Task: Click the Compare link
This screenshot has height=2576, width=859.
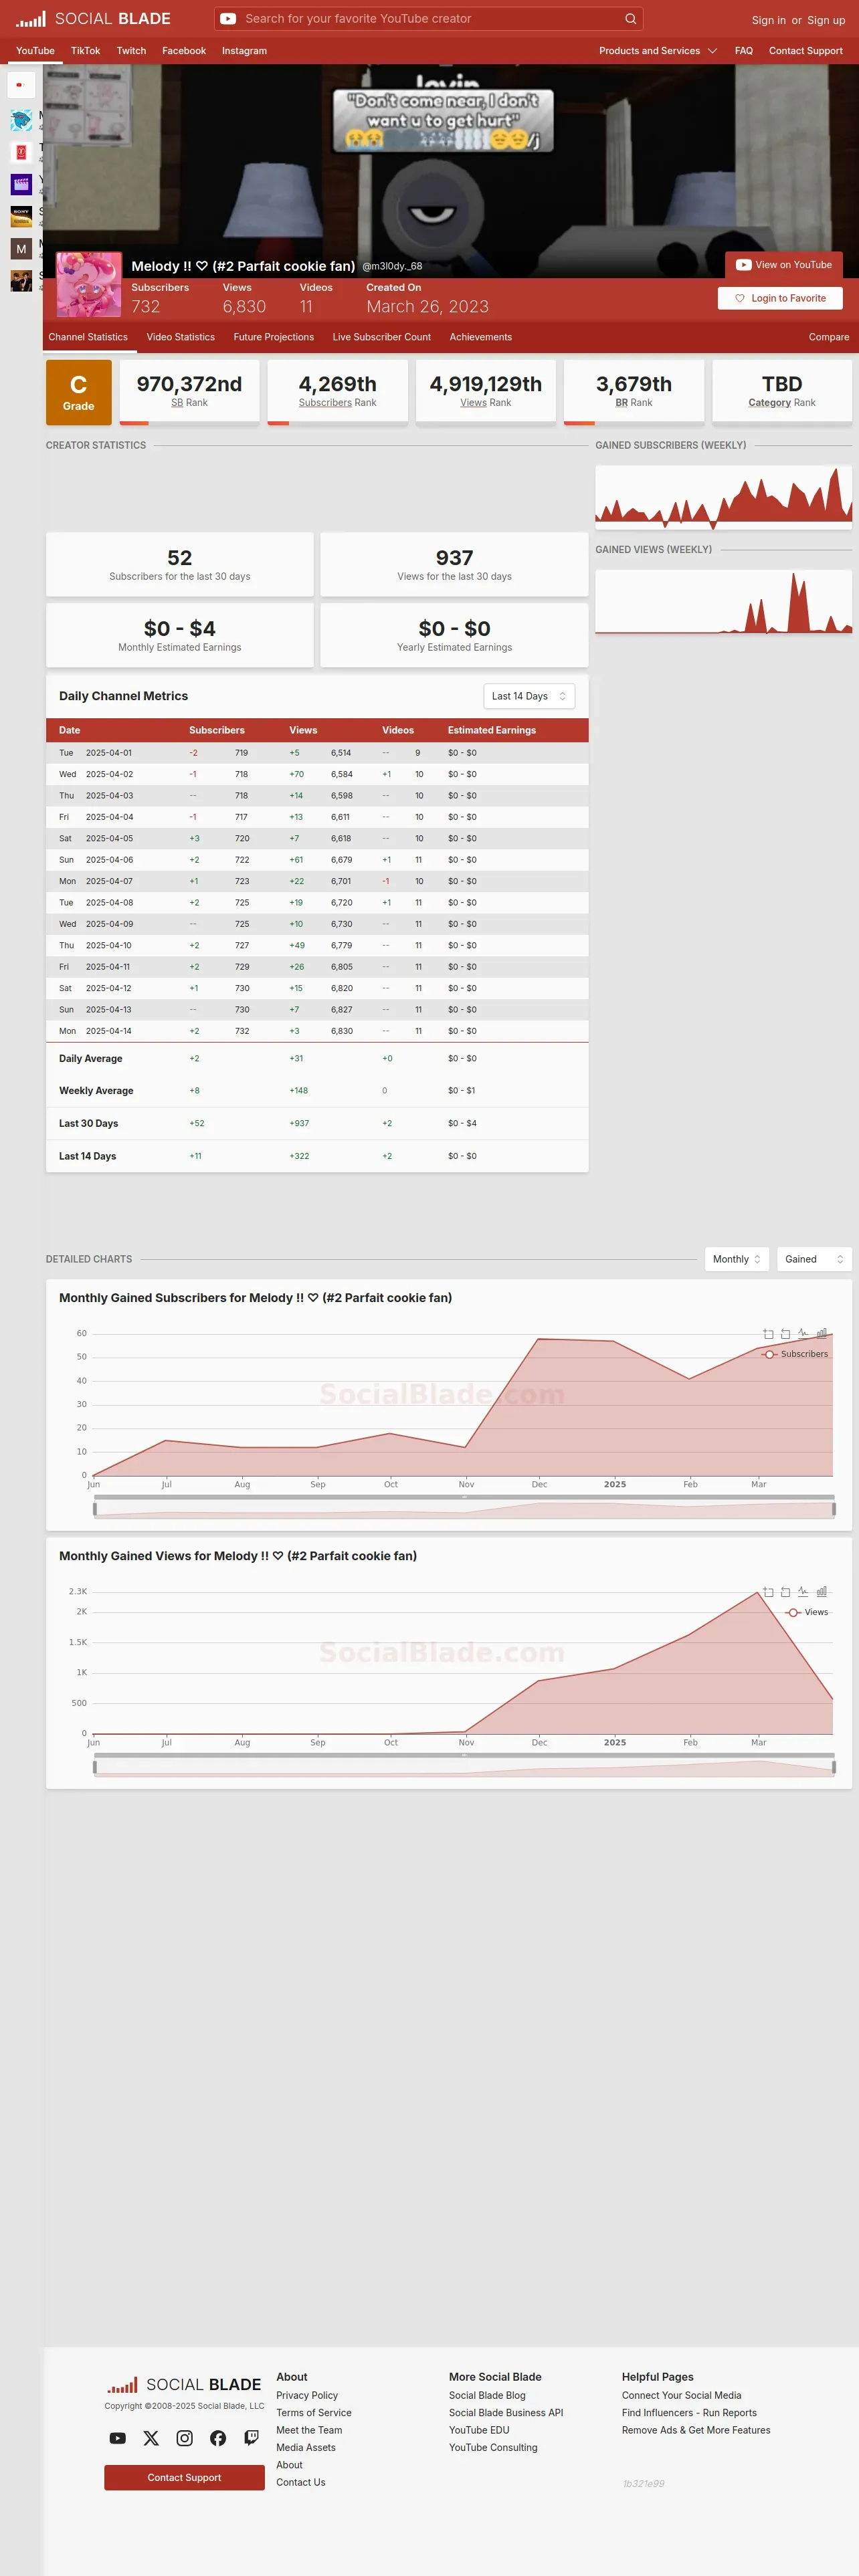Action: pos(829,337)
